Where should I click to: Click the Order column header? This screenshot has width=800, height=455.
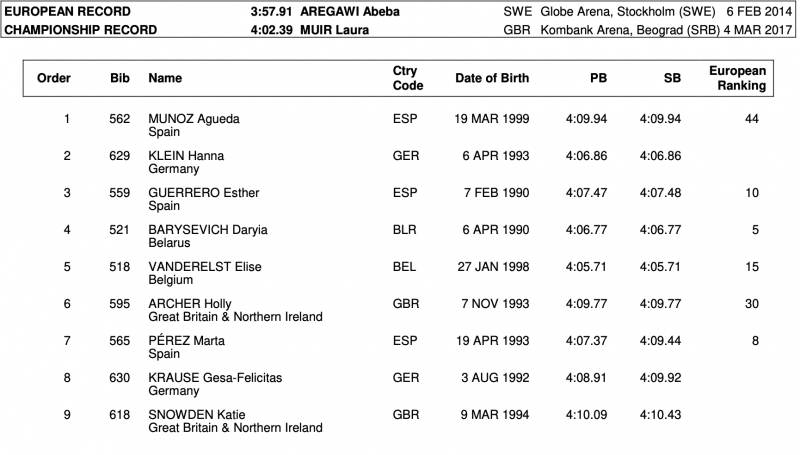point(54,78)
